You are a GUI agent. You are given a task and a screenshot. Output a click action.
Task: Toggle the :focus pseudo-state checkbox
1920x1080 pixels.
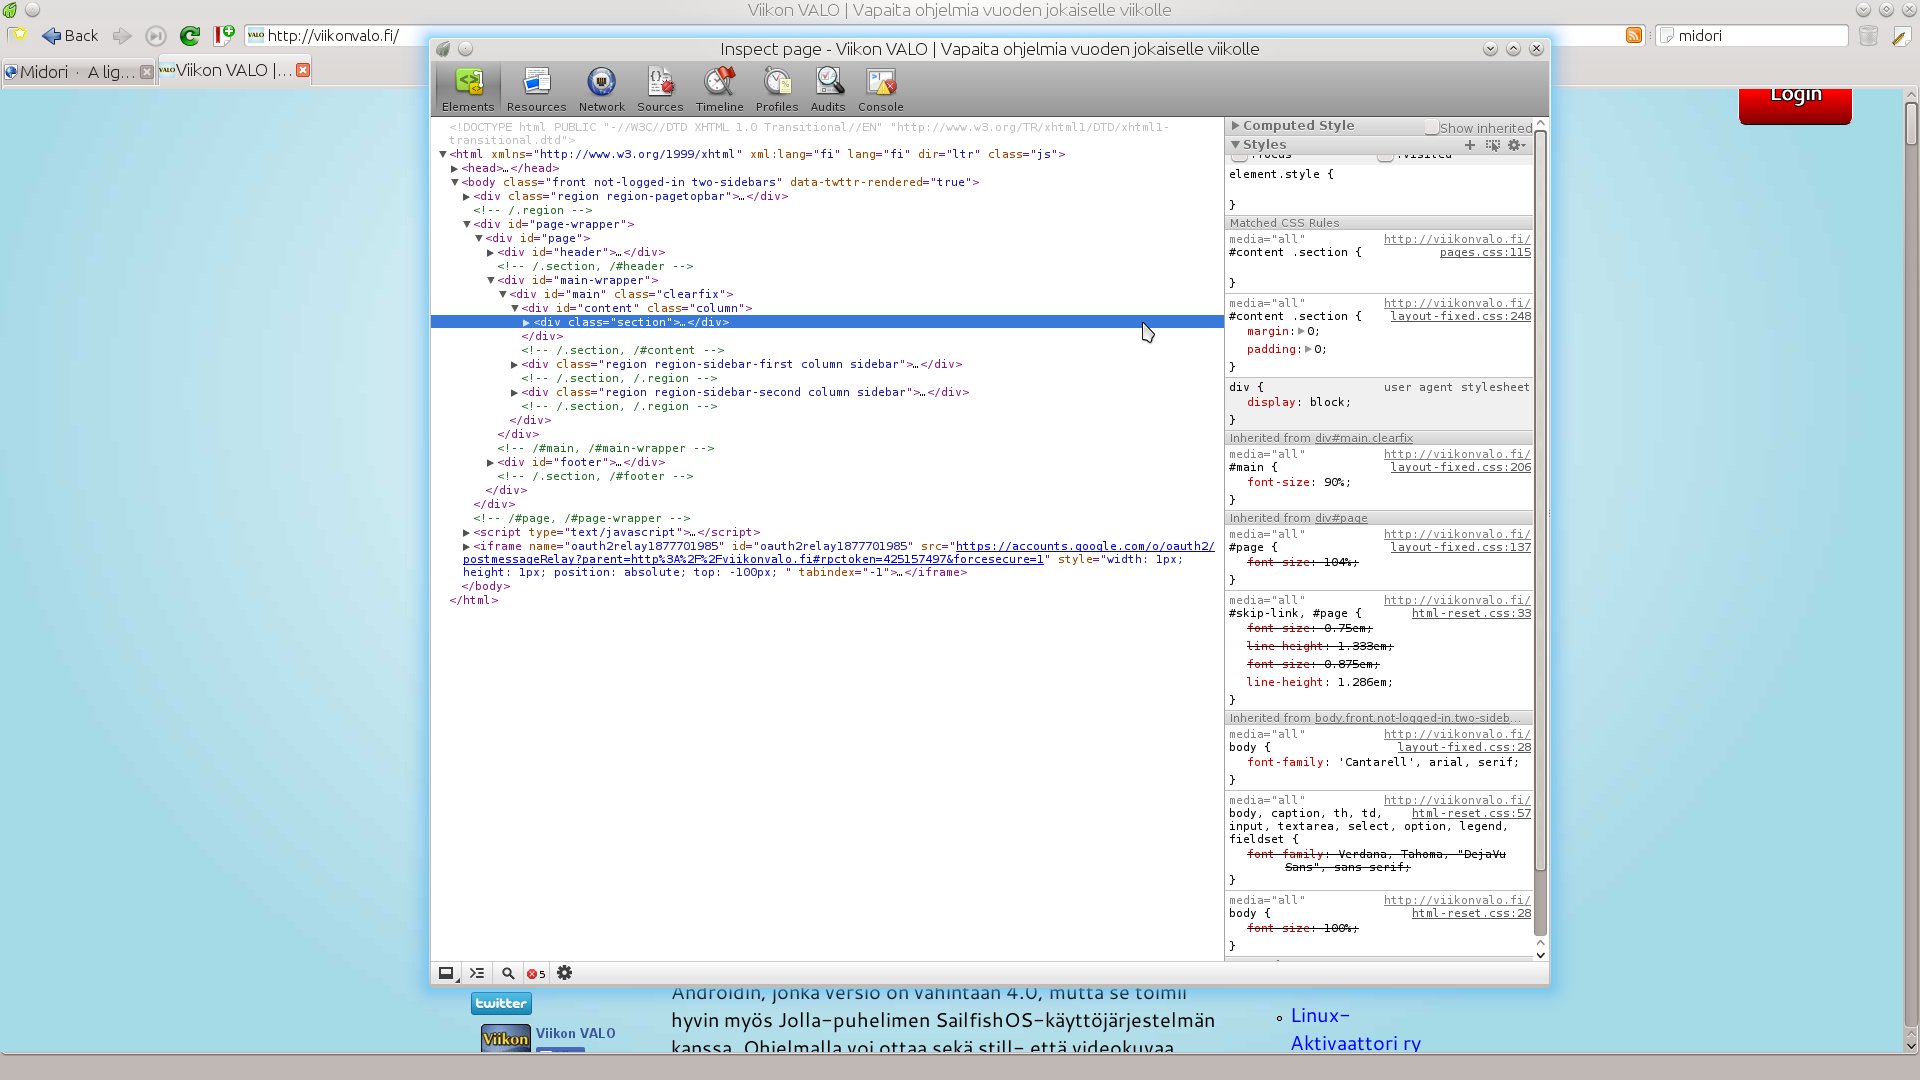1240,157
